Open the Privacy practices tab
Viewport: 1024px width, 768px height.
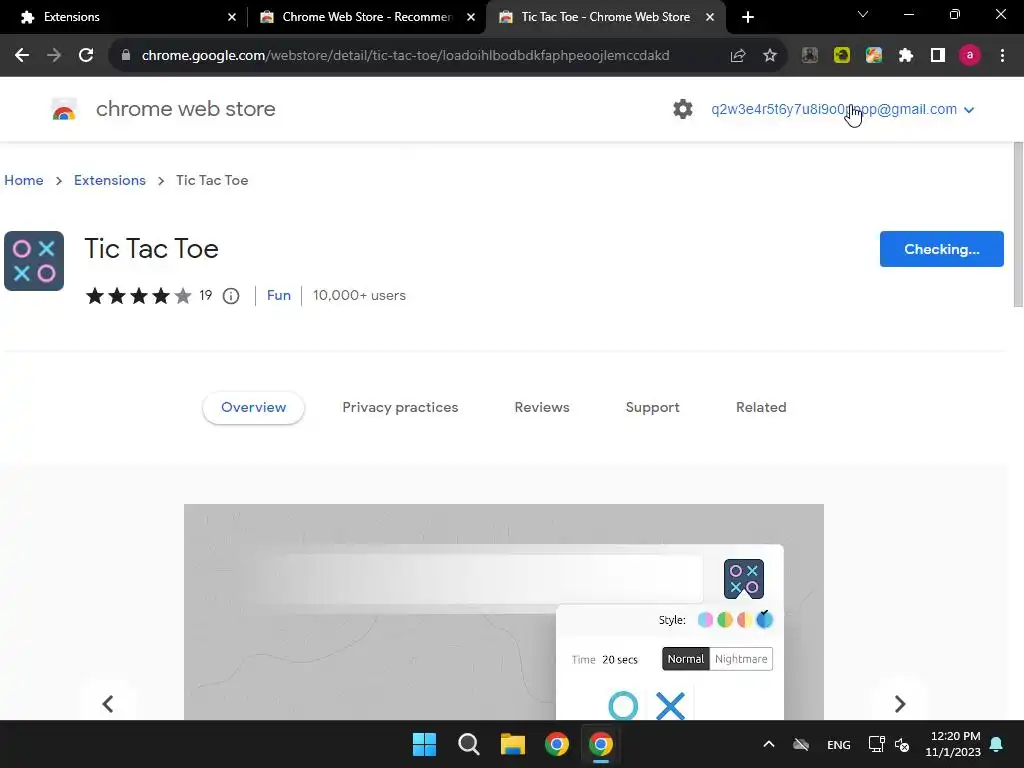tap(400, 408)
